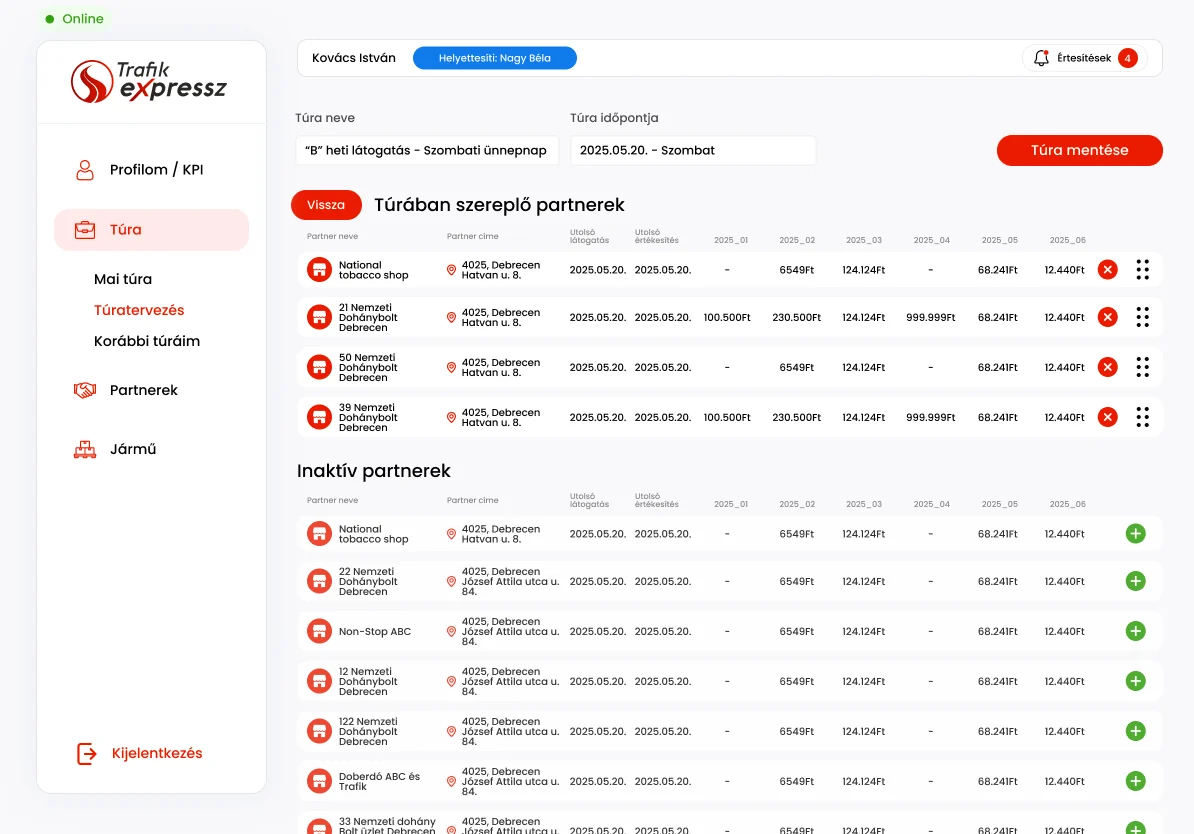Focus the Túra neve input field
The width and height of the screenshot is (1194, 834).
point(426,151)
